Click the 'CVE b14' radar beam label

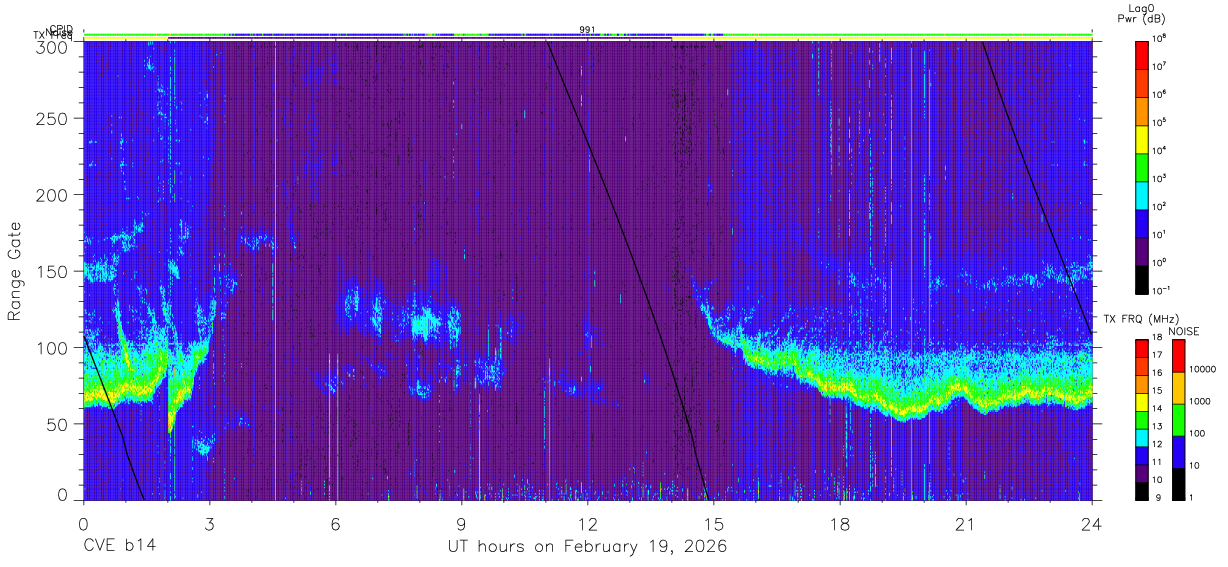coord(119,547)
